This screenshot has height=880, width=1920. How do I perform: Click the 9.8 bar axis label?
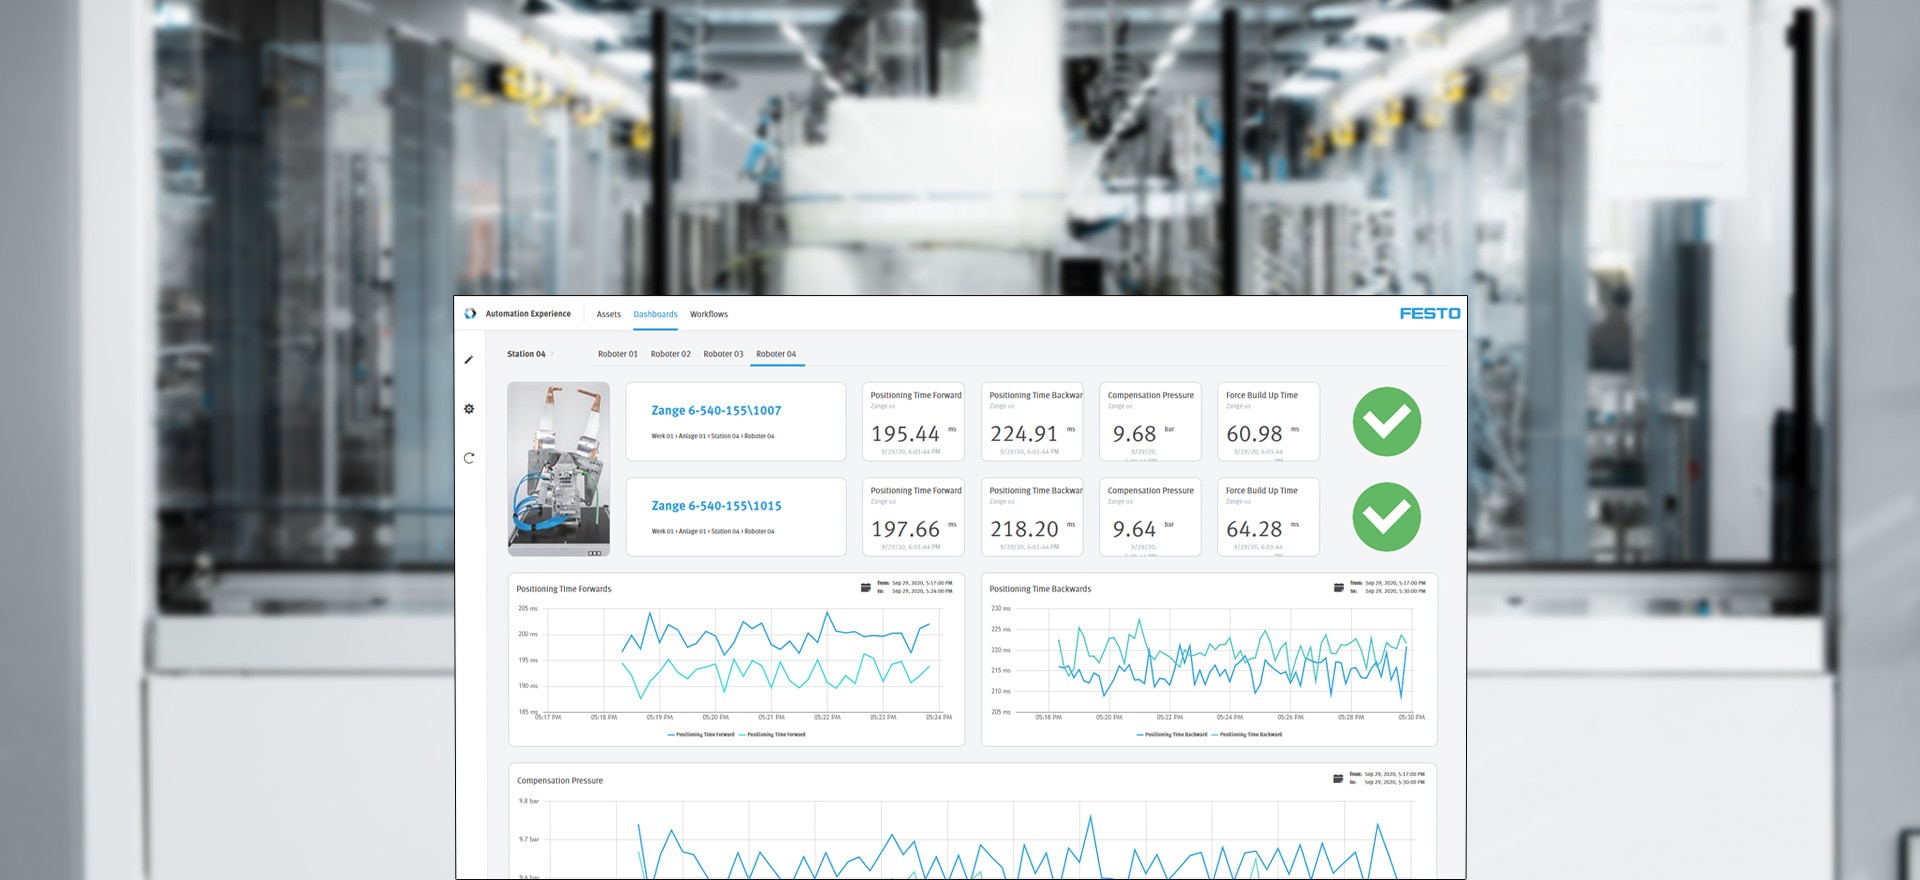click(529, 801)
